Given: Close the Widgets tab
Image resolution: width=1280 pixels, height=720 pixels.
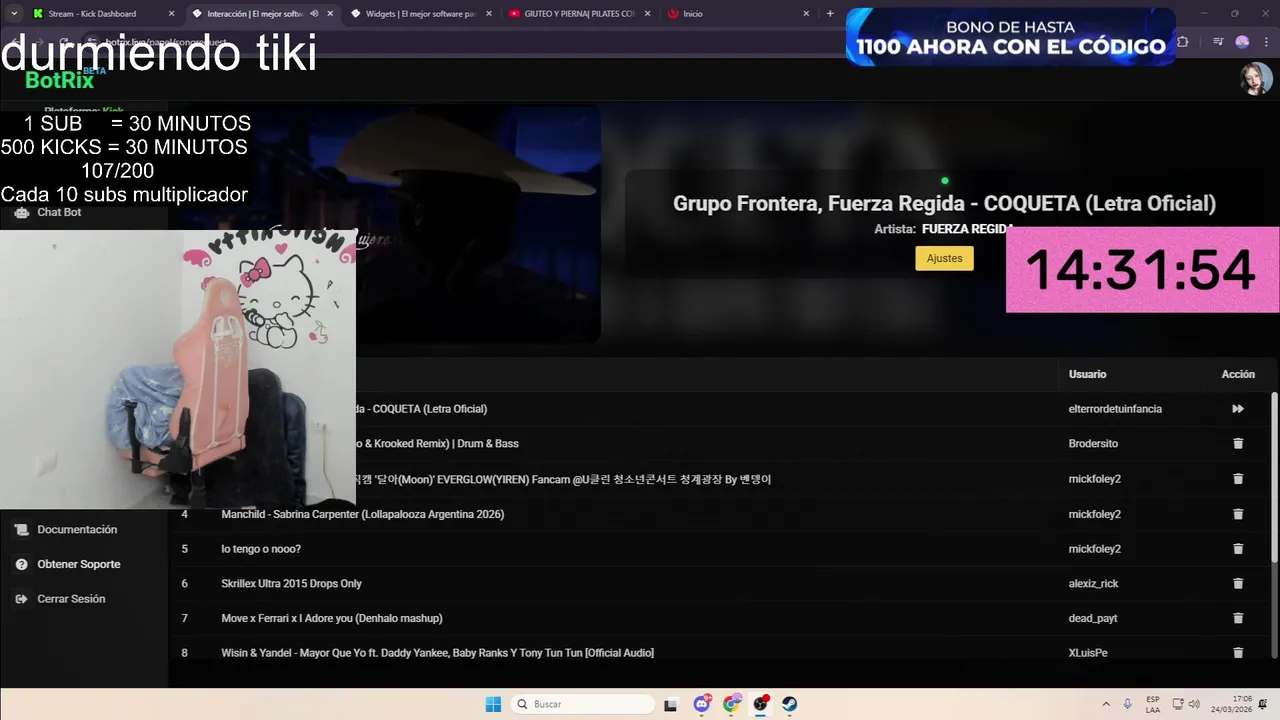Looking at the screenshot, I should pos(488,14).
